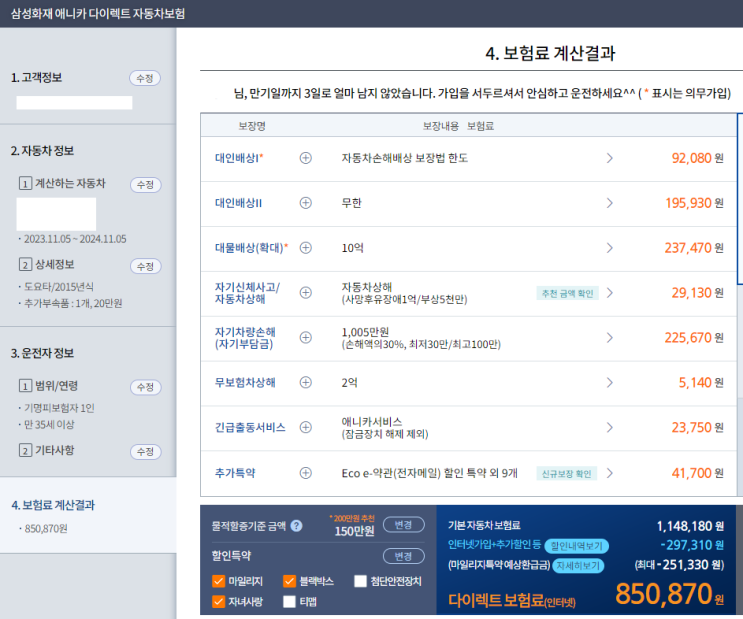Image resolution: width=743 pixels, height=619 pixels.
Task: Uncheck the 마일리지 discount checkbox
Action: tap(218, 581)
